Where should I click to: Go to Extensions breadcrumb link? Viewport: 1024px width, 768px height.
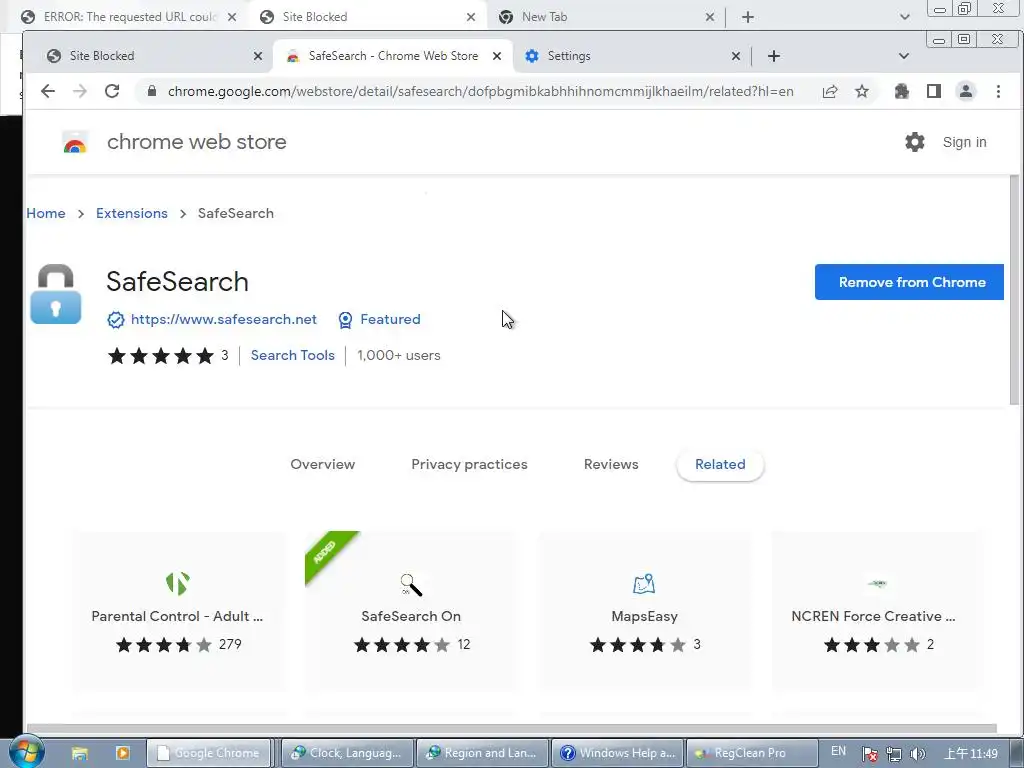132,213
